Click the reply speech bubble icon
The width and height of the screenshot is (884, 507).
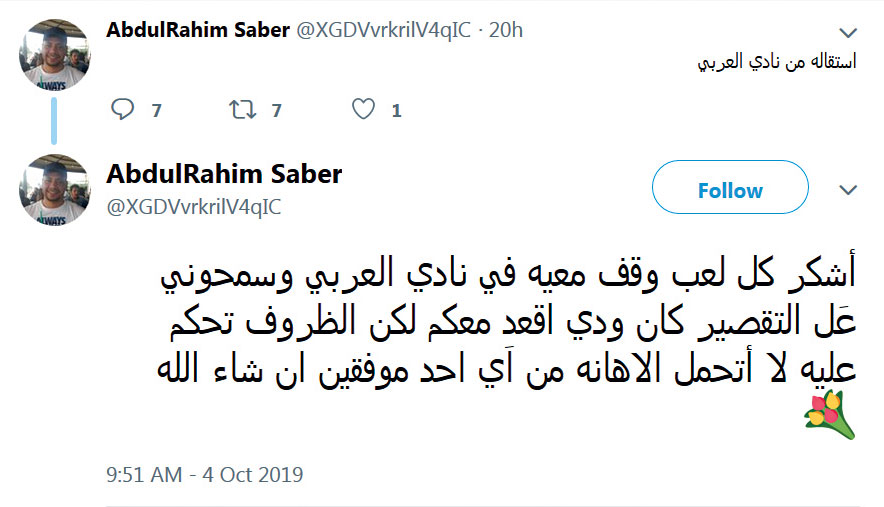tap(122, 110)
